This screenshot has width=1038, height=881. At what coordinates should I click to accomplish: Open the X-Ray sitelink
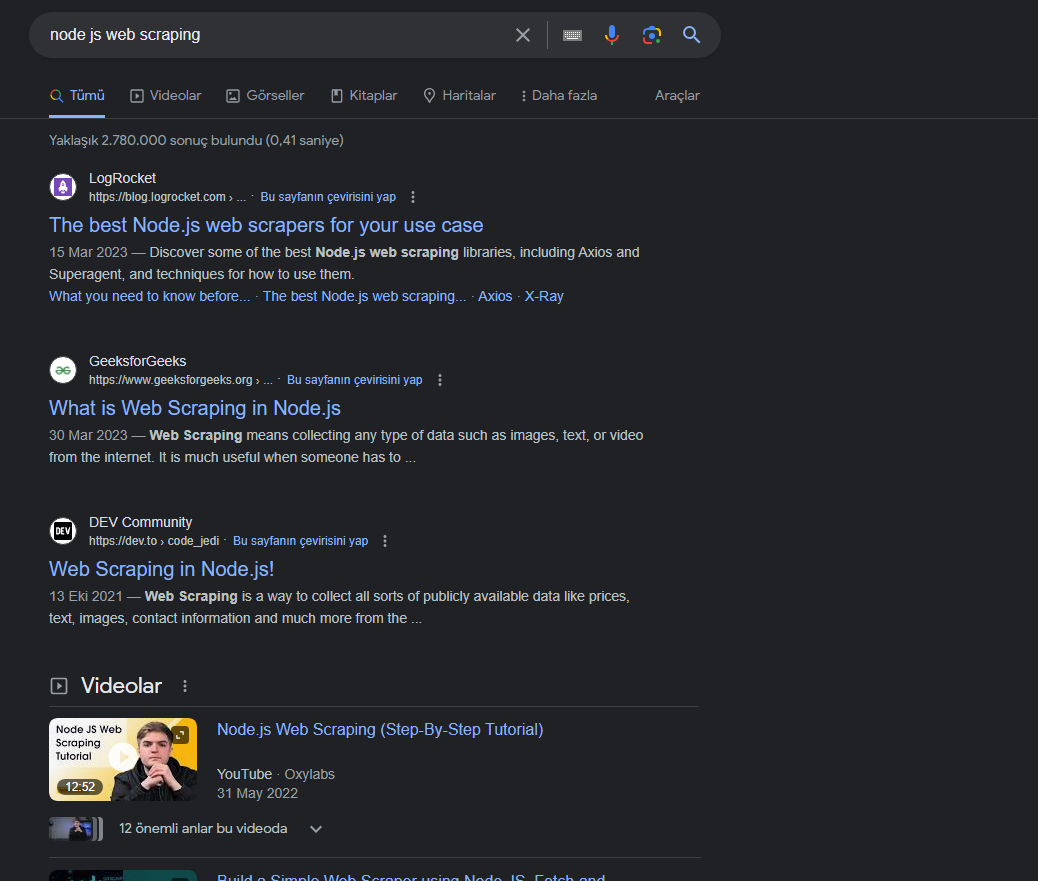click(x=544, y=297)
